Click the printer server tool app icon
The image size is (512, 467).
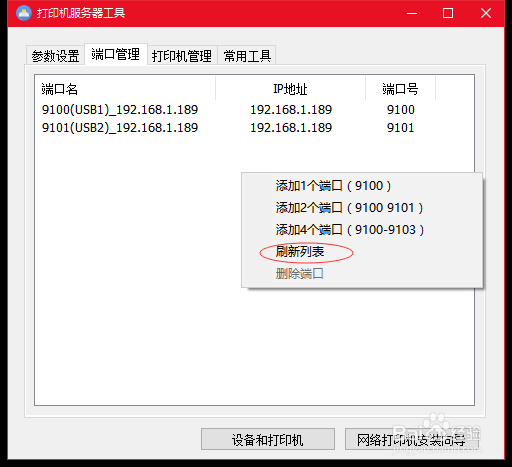click(x=24, y=13)
